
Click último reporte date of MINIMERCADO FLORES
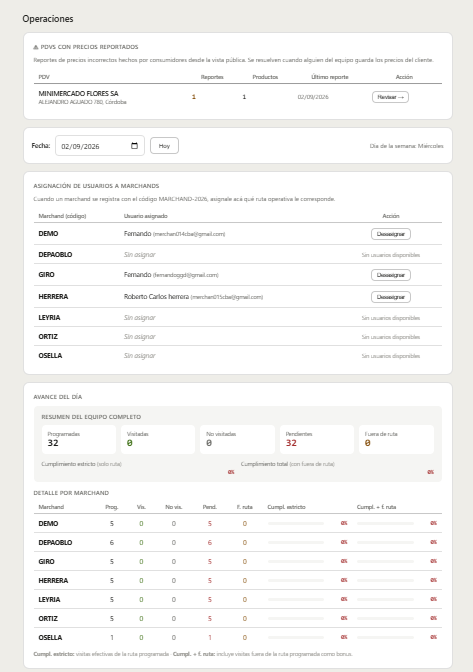click(313, 97)
